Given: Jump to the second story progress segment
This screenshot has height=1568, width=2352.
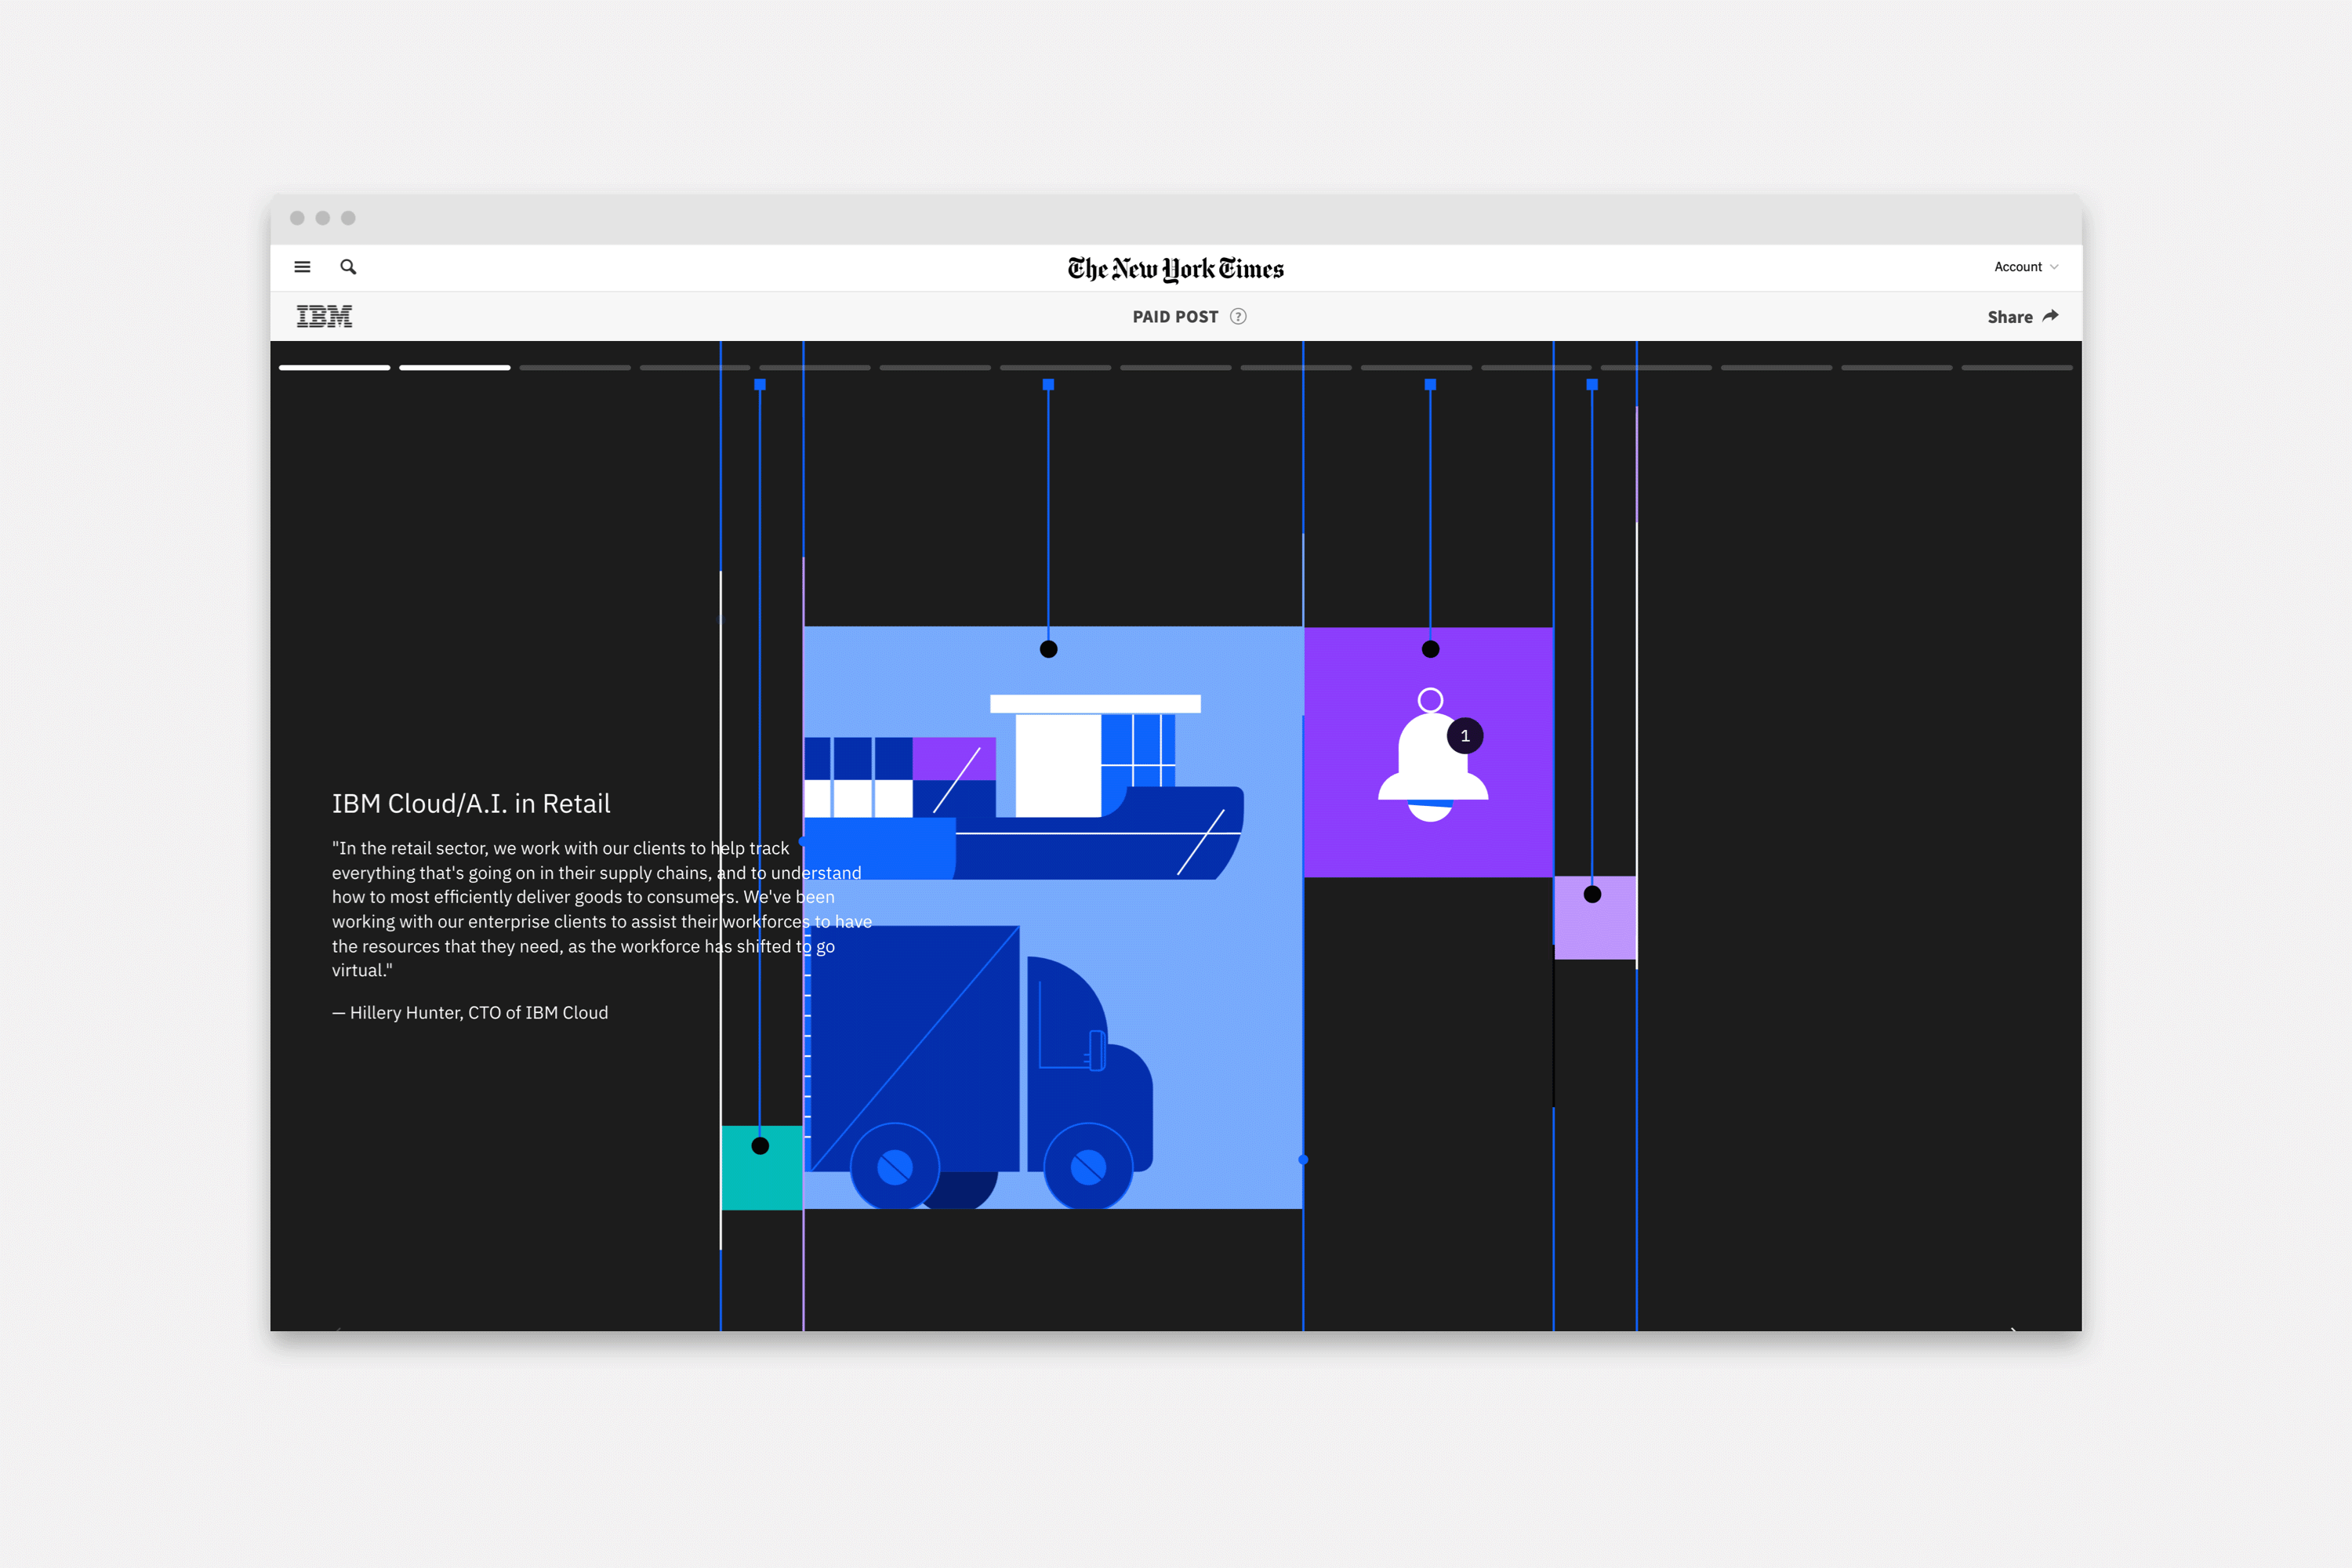Looking at the screenshot, I should tap(455, 368).
